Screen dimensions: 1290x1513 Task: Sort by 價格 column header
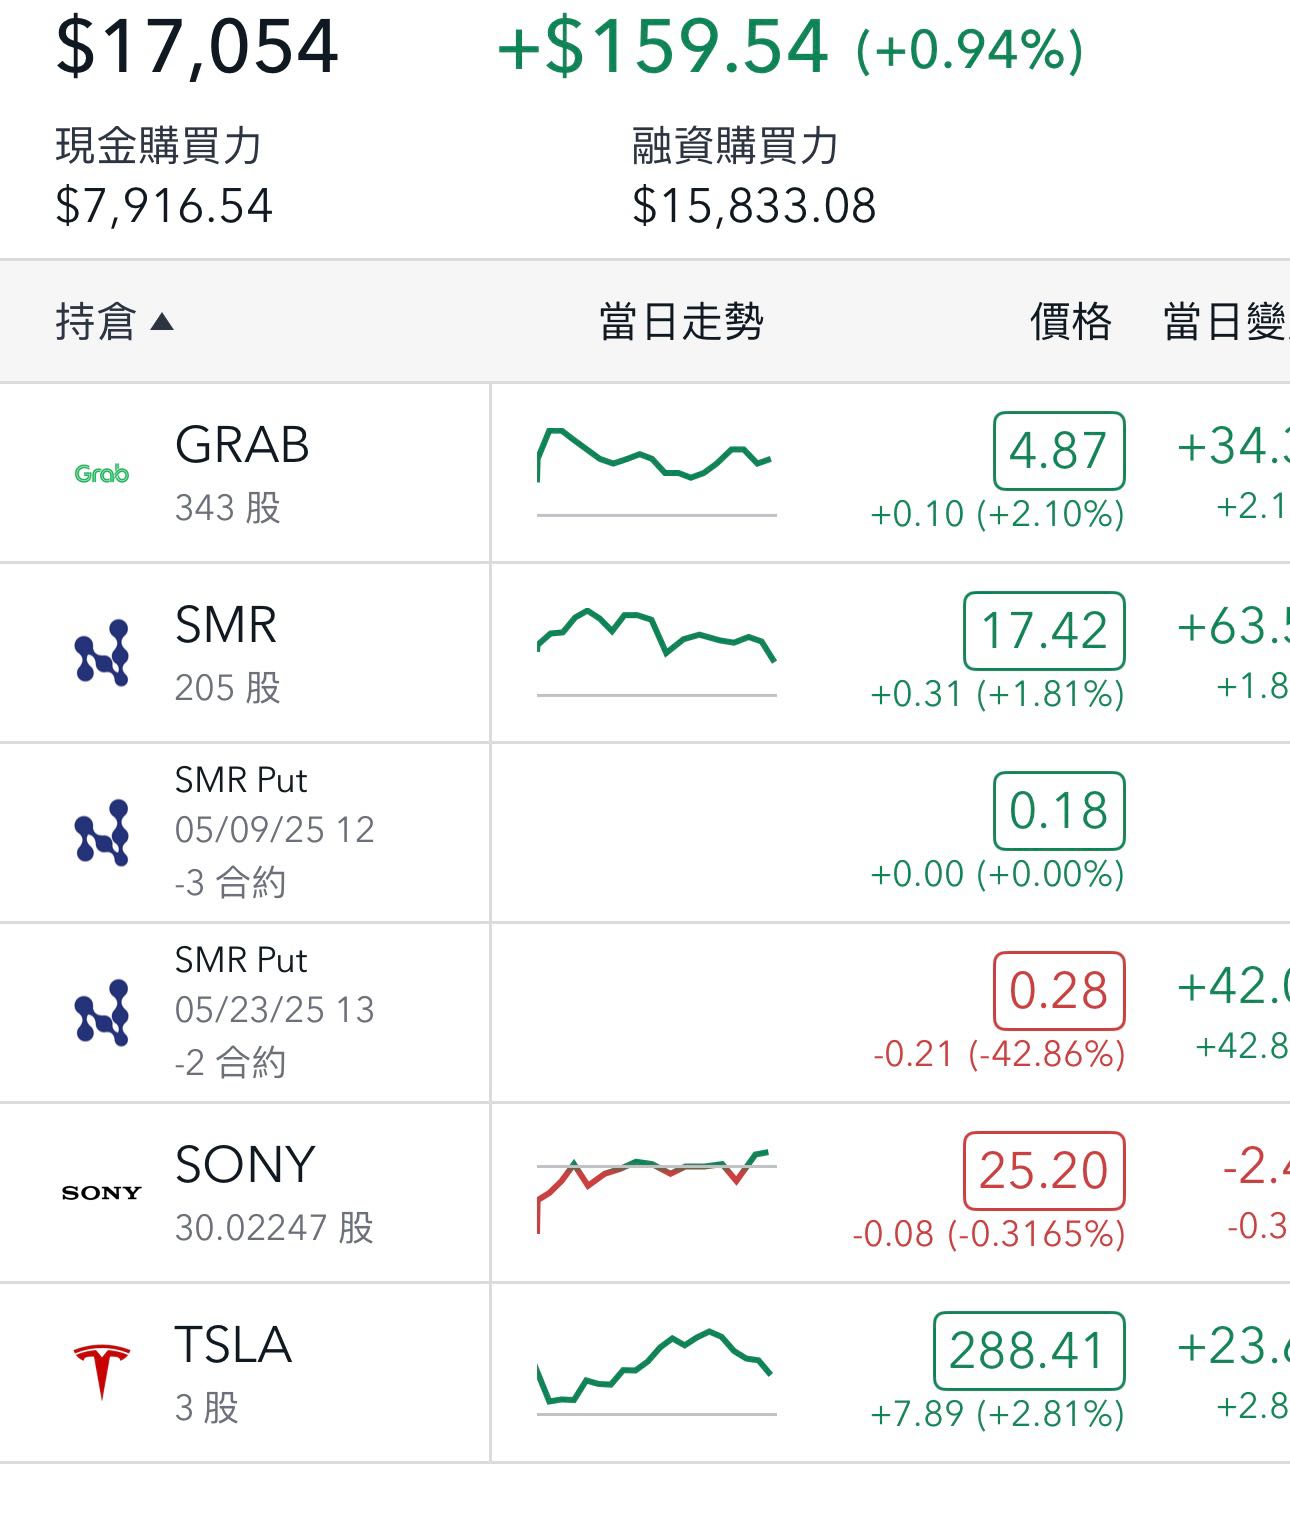(1070, 322)
